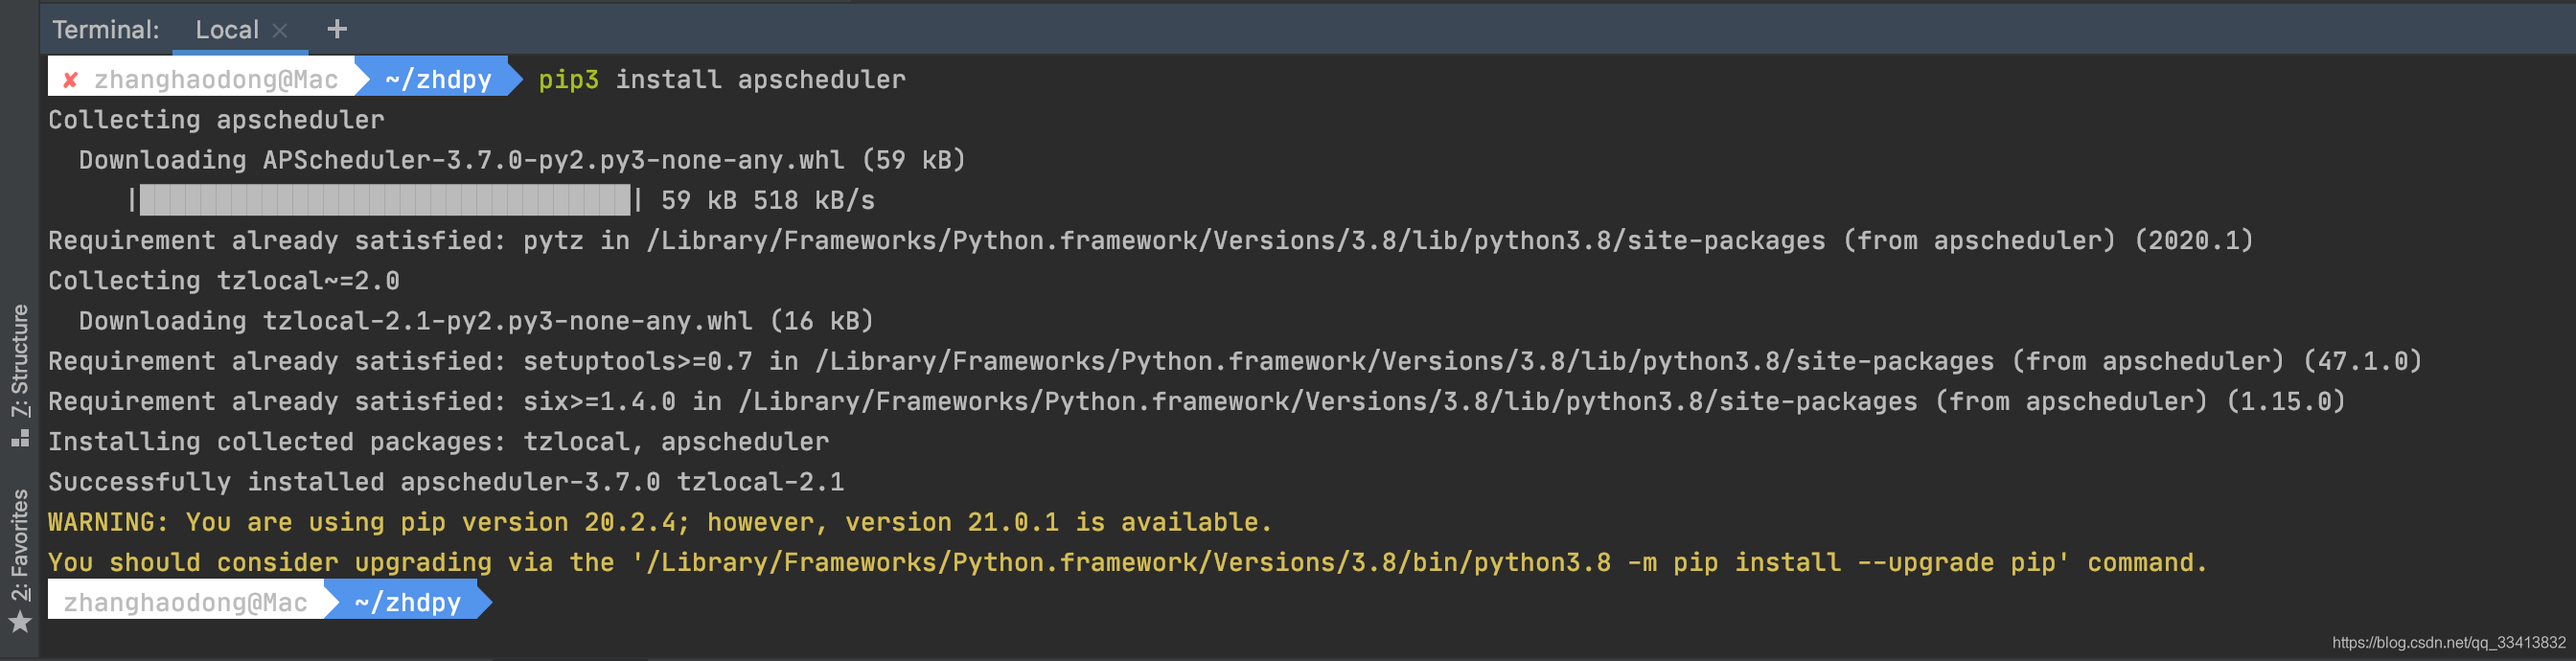The width and height of the screenshot is (2576, 661).
Task: Click the APScheduler wheel download file name
Action: coord(553,160)
